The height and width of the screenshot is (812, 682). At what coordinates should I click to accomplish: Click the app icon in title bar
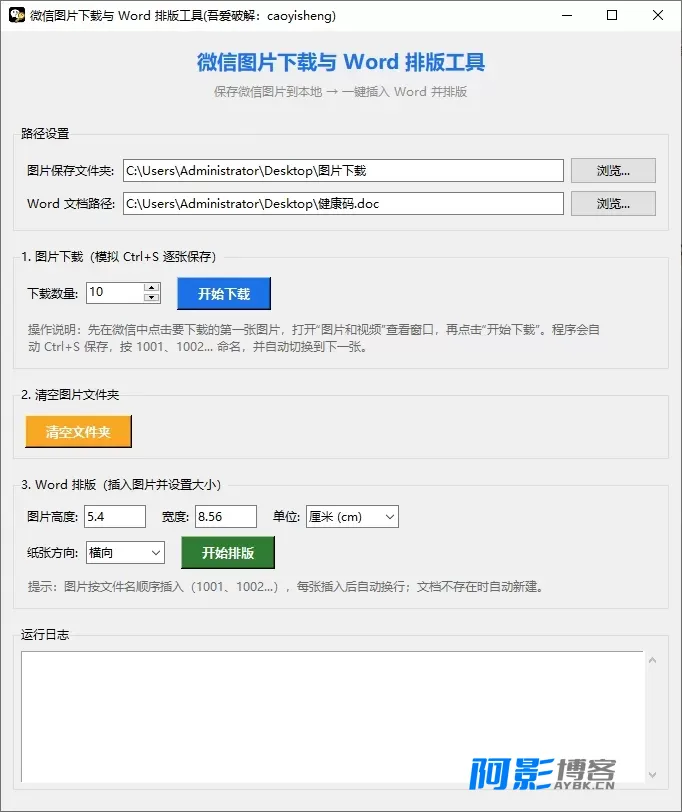(17, 15)
